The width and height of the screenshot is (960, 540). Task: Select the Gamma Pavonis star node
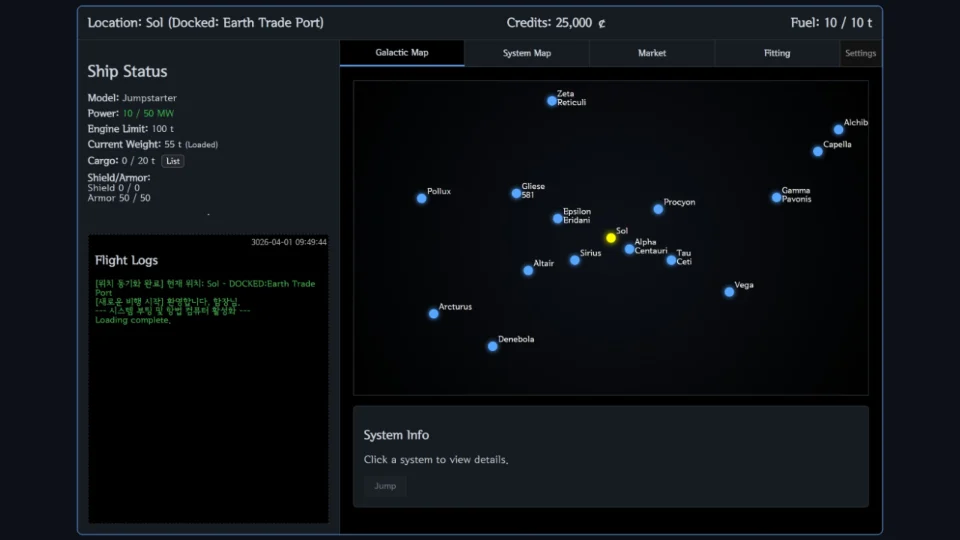coord(776,197)
